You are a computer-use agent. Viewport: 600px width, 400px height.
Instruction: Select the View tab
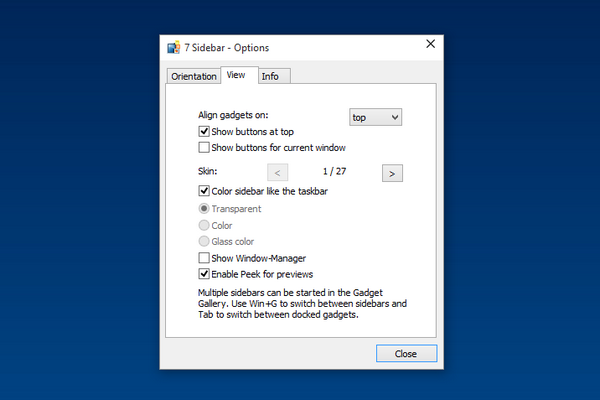point(236,75)
